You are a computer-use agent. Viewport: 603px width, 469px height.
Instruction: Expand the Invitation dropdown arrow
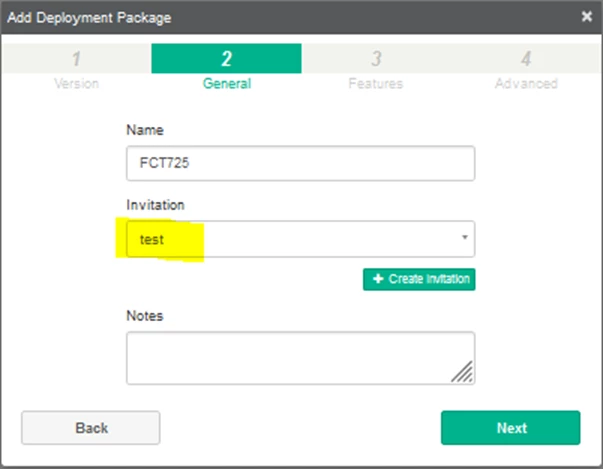click(x=465, y=237)
